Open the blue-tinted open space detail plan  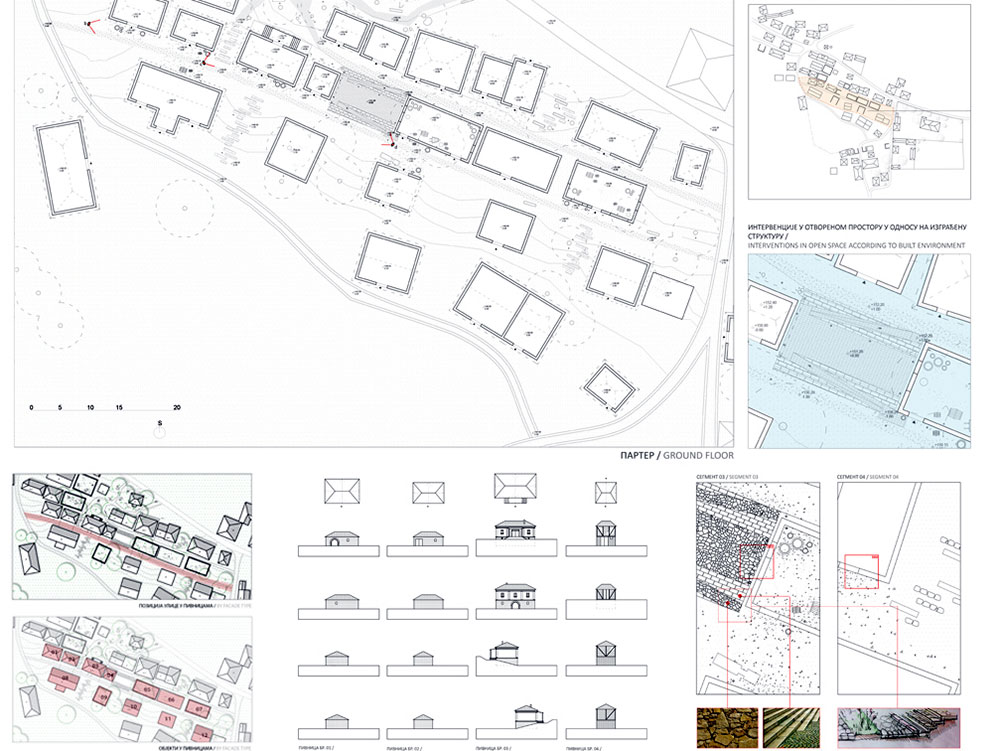859,351
